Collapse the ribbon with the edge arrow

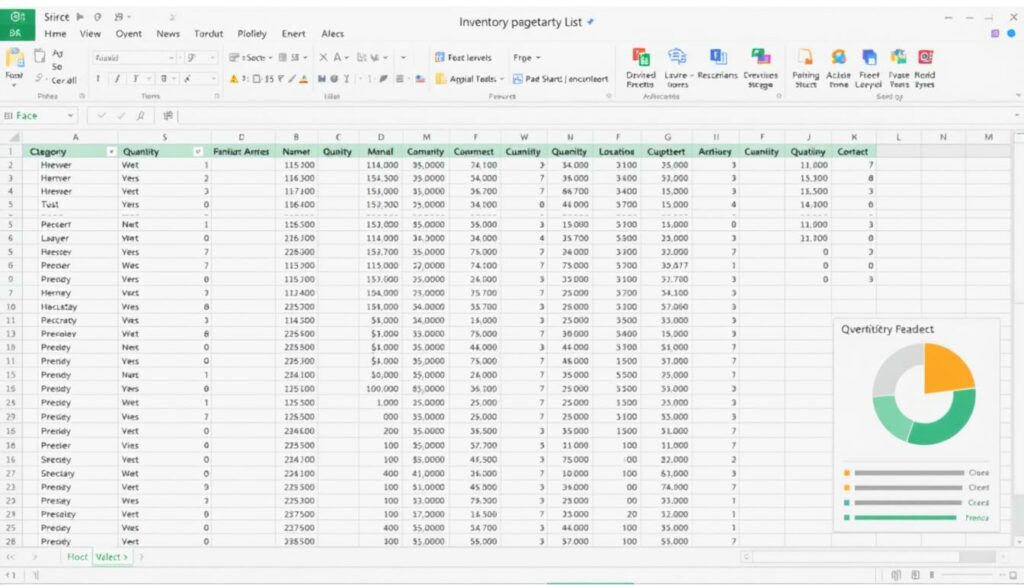click(x=1017, y=96)
